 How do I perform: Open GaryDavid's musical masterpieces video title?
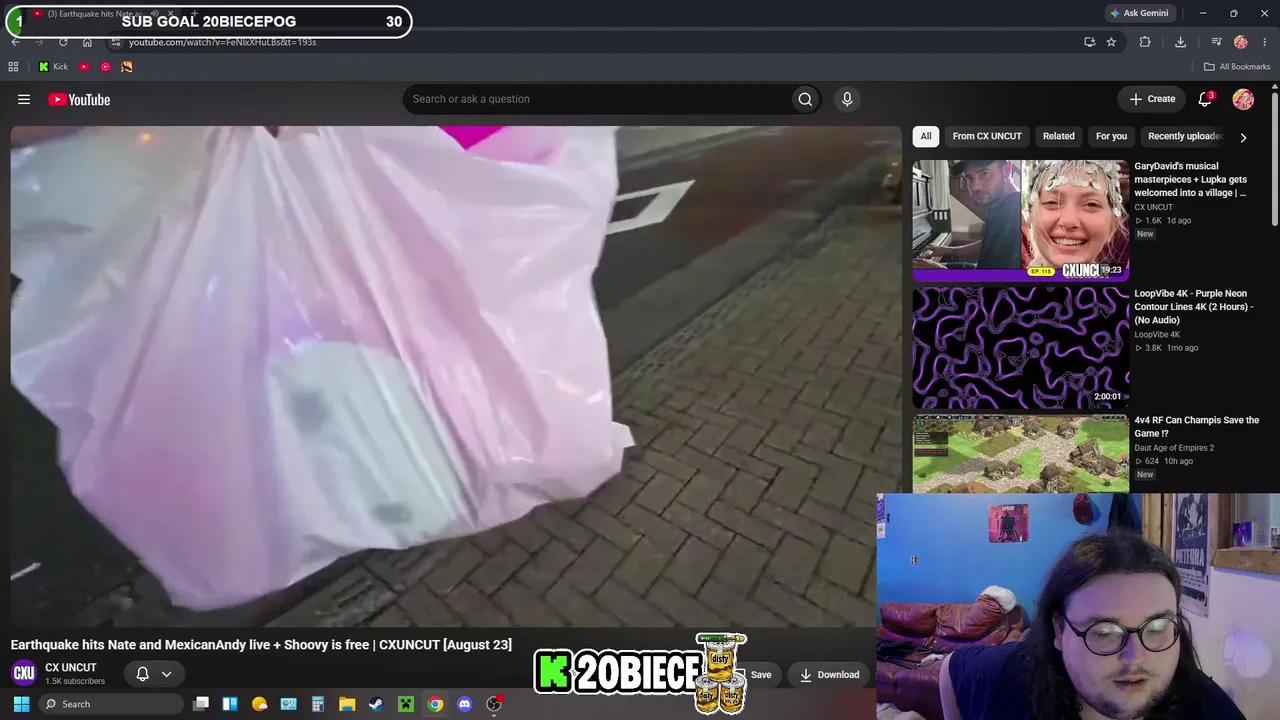pyautogui.click(x=1191, y=179)
